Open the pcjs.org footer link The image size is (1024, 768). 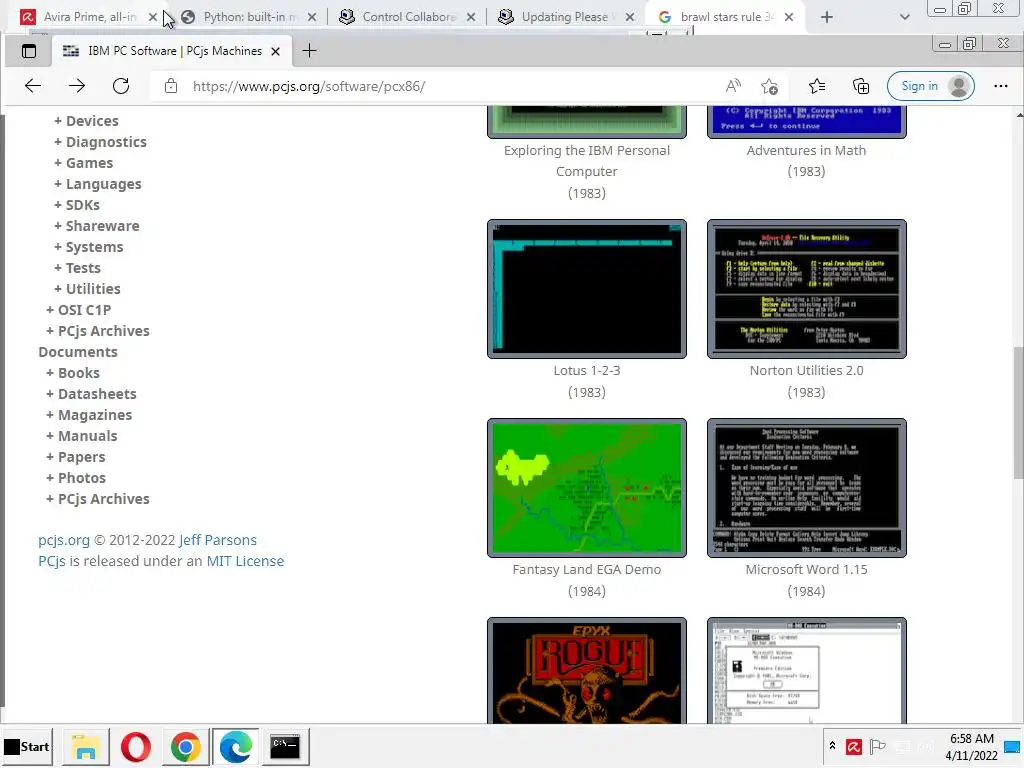(64, 540)
